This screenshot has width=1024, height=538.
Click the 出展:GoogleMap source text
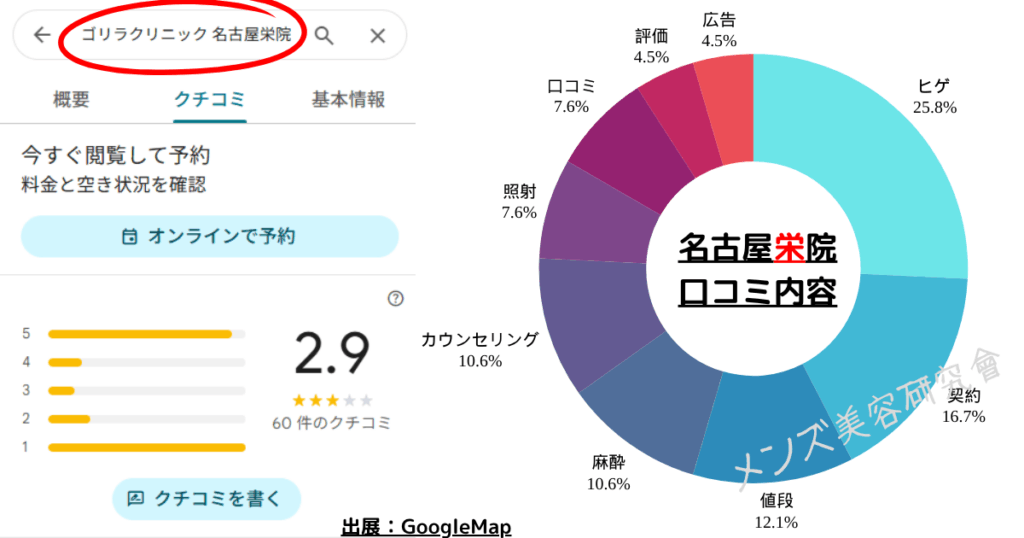click(426, 527)
